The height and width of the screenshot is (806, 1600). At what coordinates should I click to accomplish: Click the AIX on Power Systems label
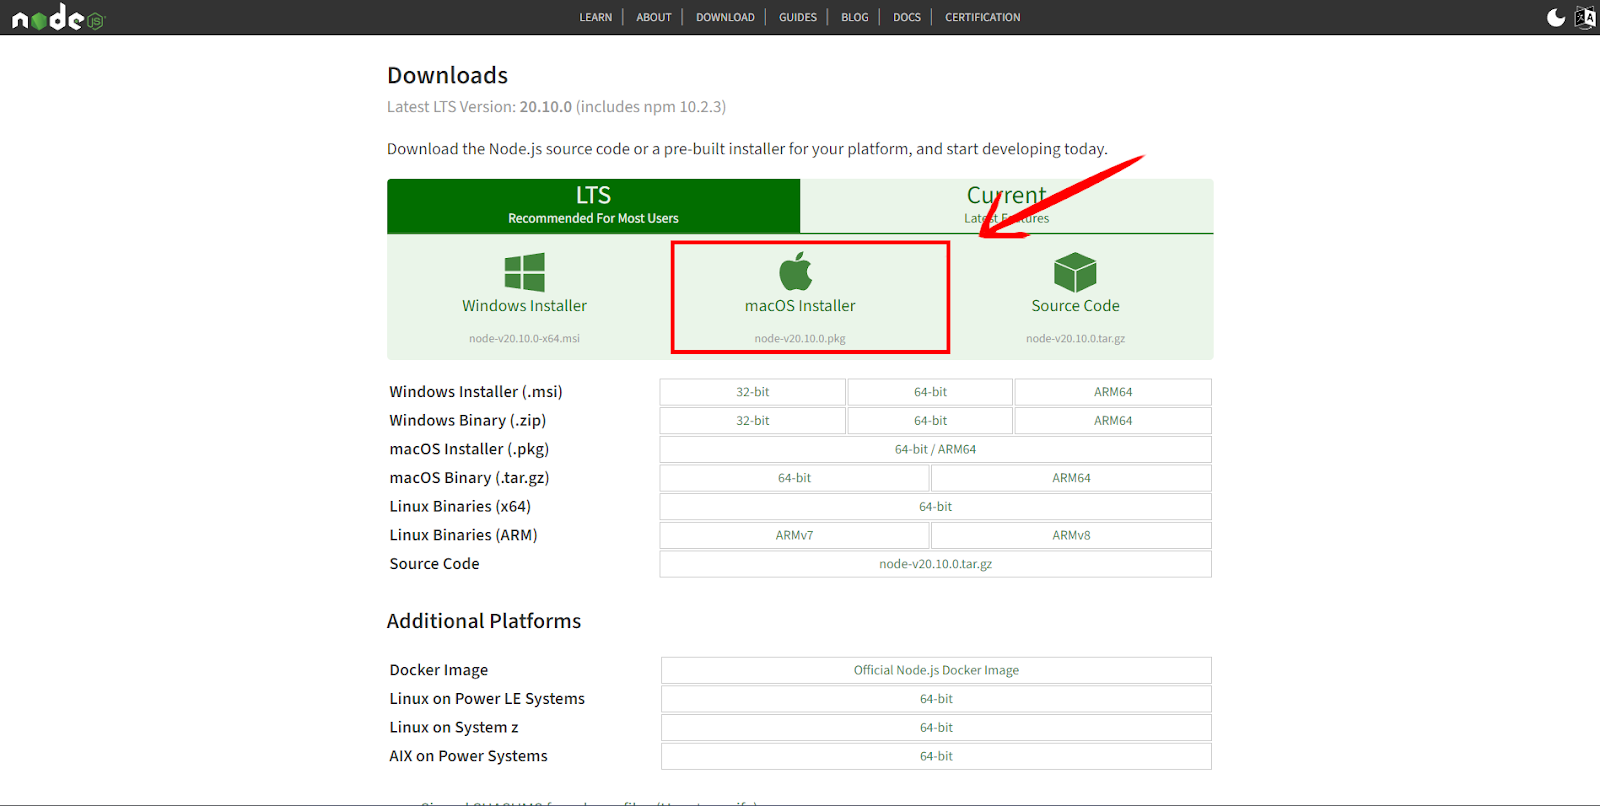click(x=469, y=756)
